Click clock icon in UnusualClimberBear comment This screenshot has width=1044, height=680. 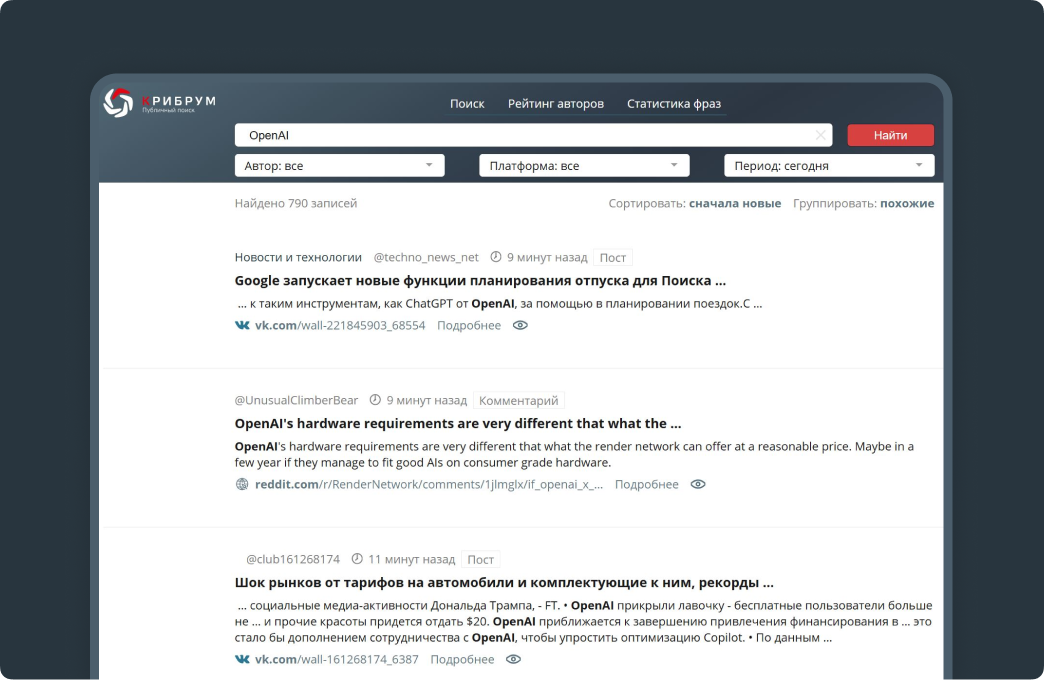(x=375, y=400)
